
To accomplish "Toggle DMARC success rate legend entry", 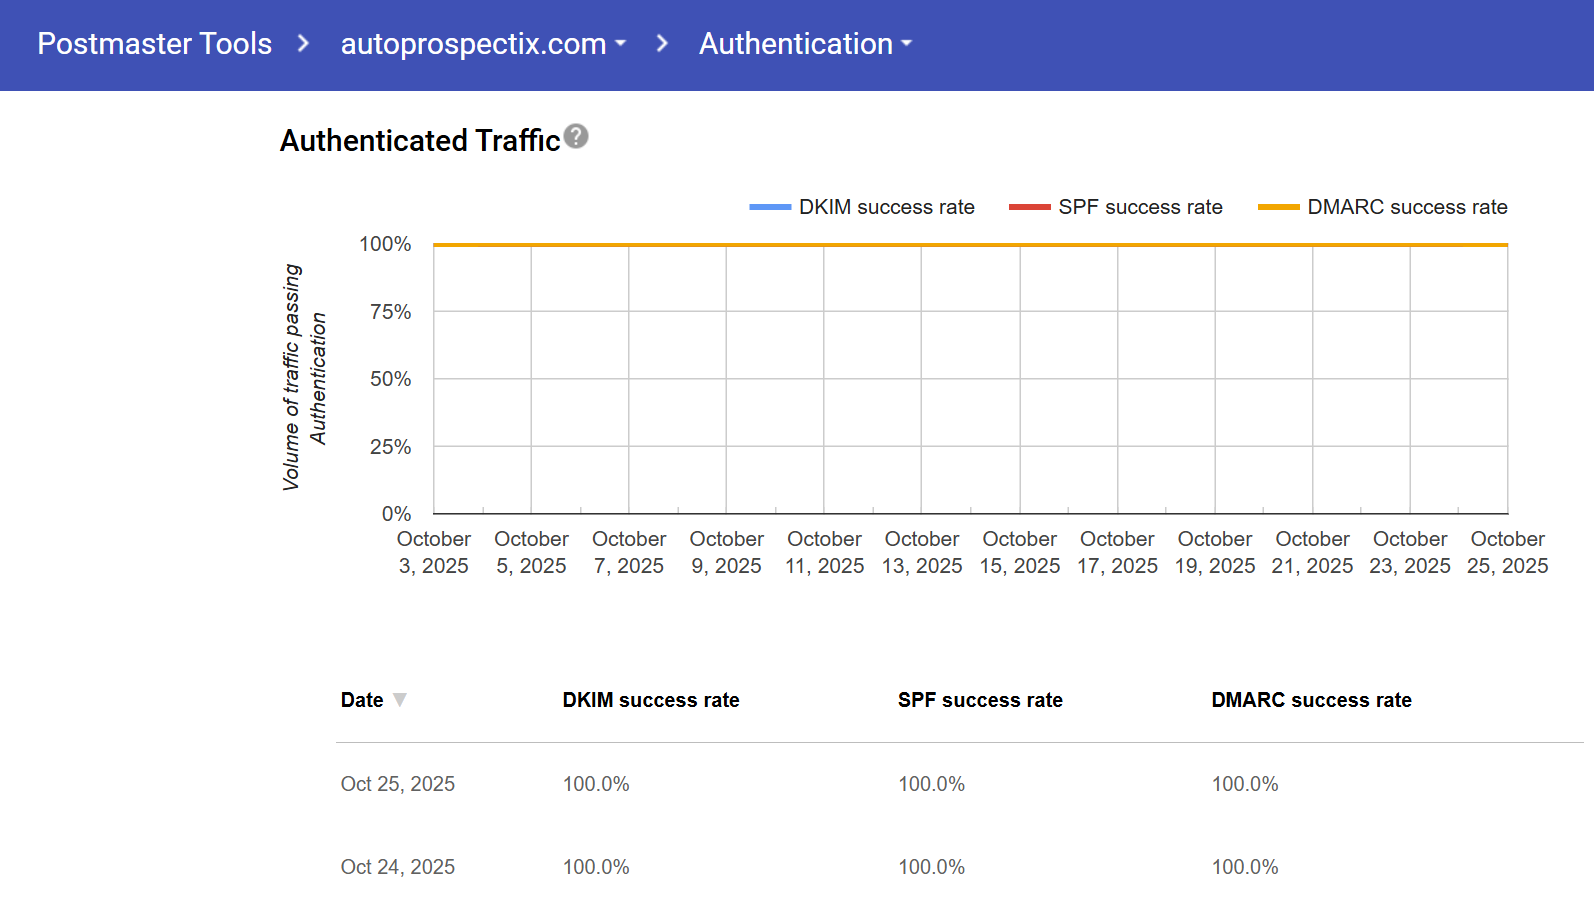I will (1407, 207).
